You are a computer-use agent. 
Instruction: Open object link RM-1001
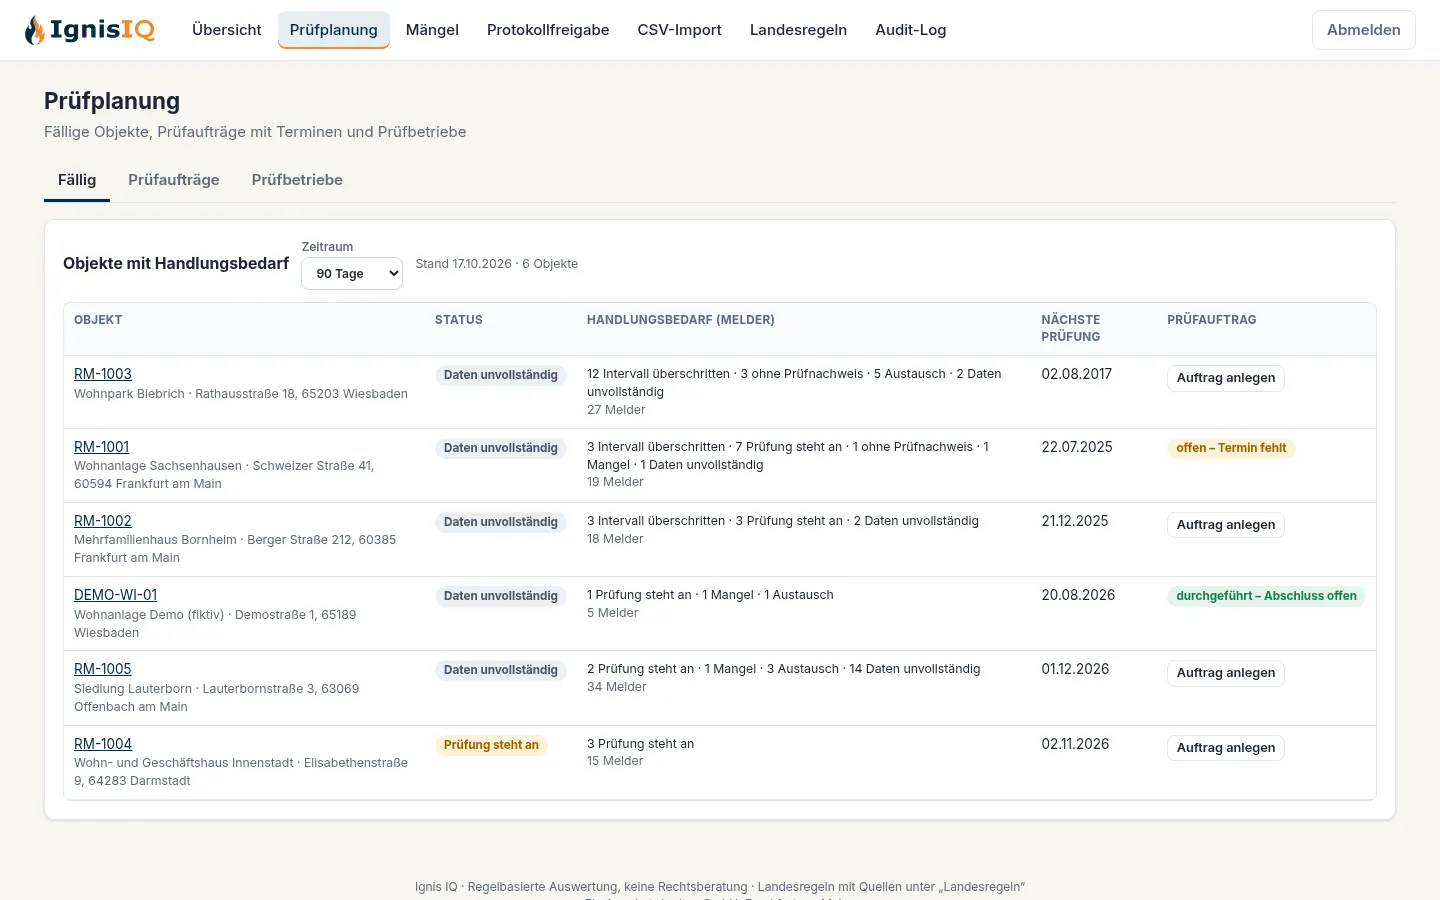(x=101, y=447)
